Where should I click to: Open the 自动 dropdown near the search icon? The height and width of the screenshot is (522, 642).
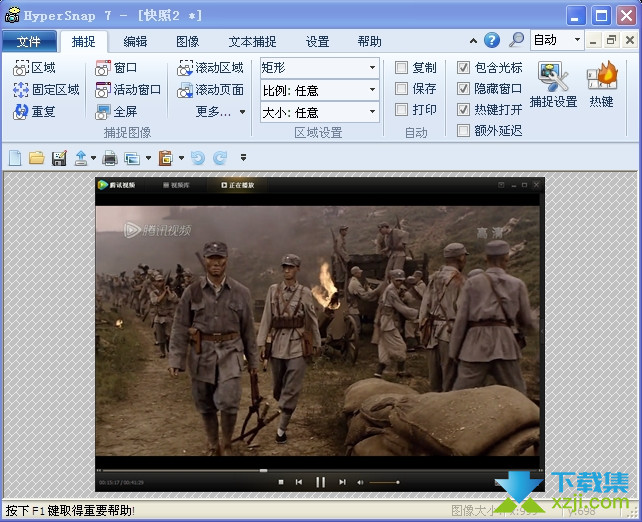click(557, 40)
